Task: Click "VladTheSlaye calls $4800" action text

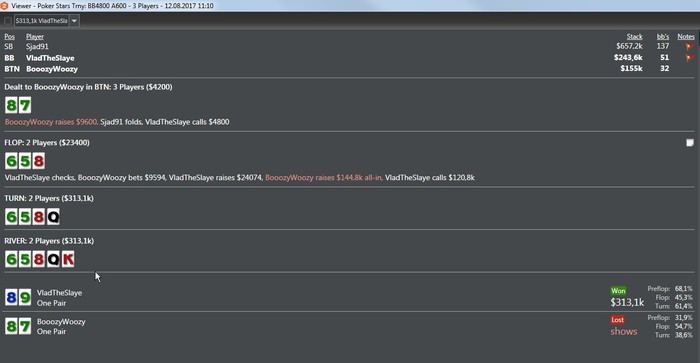Action: [187, 122]
